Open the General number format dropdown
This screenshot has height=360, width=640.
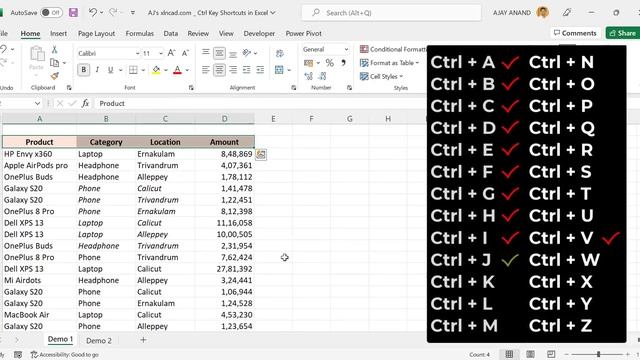[346, 49]
